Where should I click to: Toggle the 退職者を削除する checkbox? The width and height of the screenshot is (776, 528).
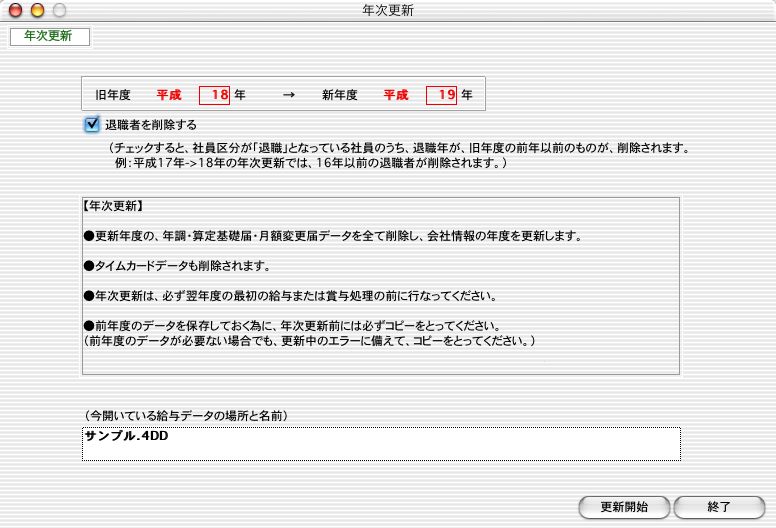[x=92, y=125]
